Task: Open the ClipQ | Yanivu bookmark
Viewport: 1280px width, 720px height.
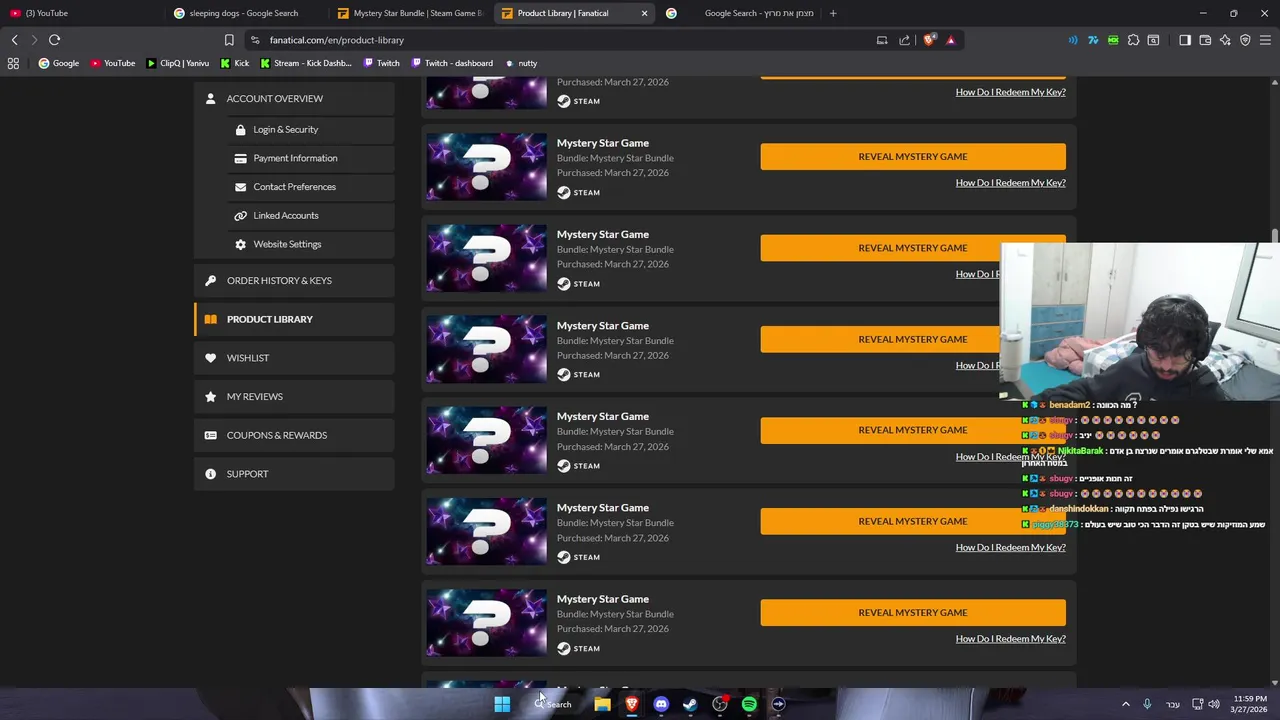Action: 178,63
